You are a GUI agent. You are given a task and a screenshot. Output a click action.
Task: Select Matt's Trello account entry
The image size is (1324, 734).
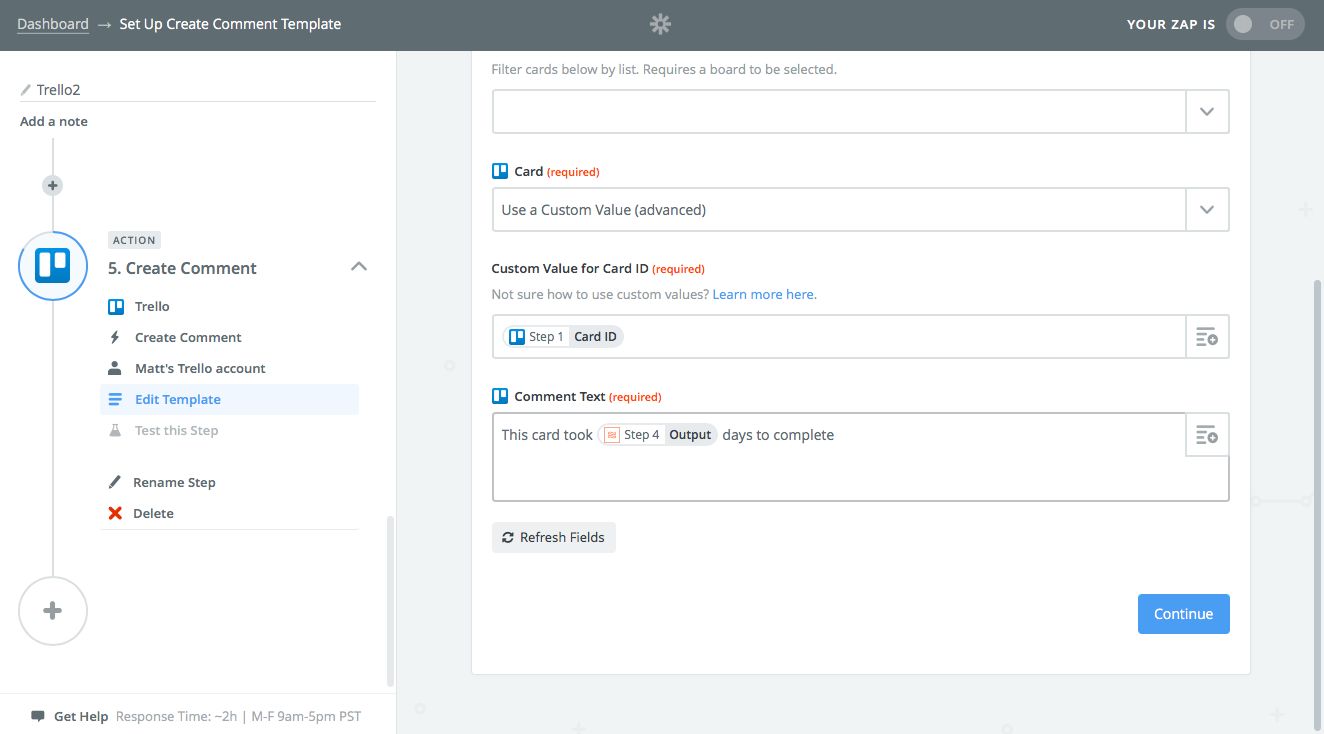200,368
